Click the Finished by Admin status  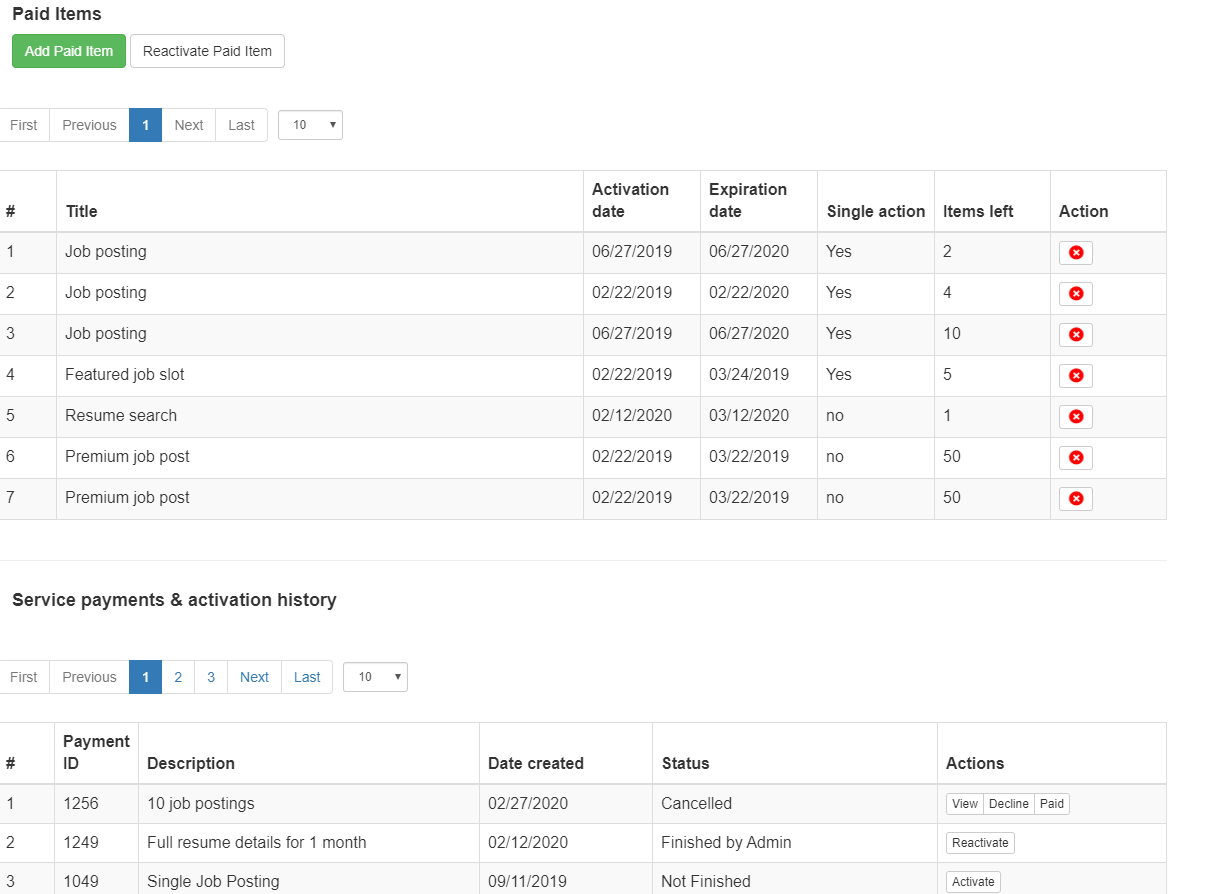[726, 842]
